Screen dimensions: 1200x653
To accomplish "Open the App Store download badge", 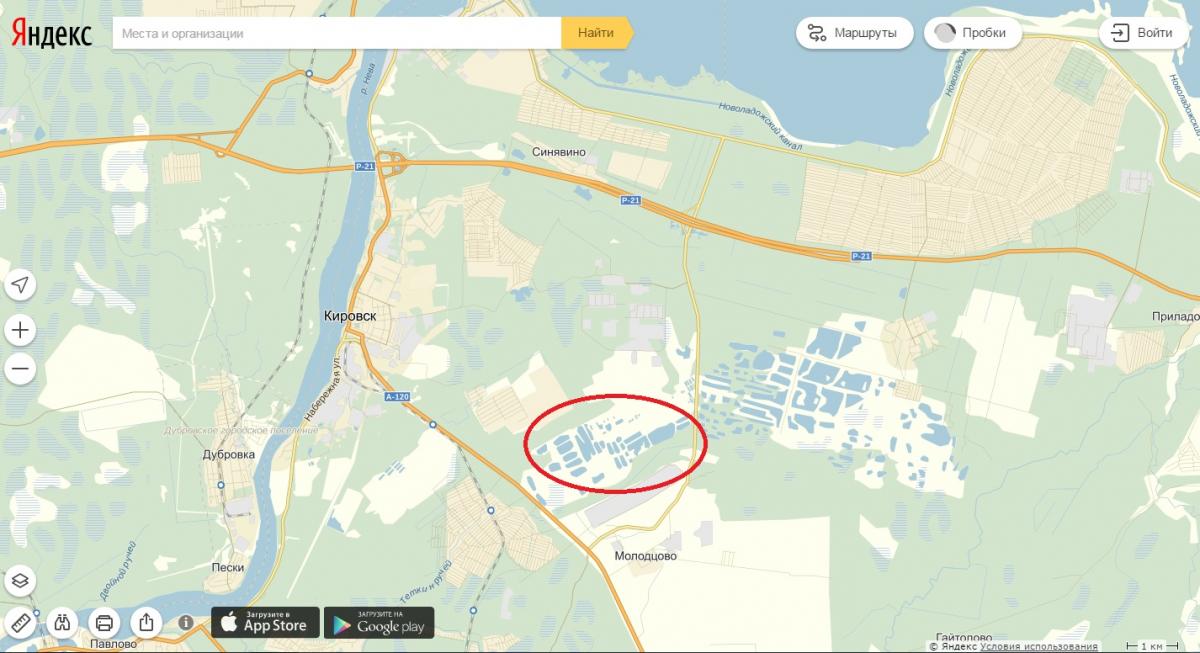I will pyautogui.click(x=265, y=622).
